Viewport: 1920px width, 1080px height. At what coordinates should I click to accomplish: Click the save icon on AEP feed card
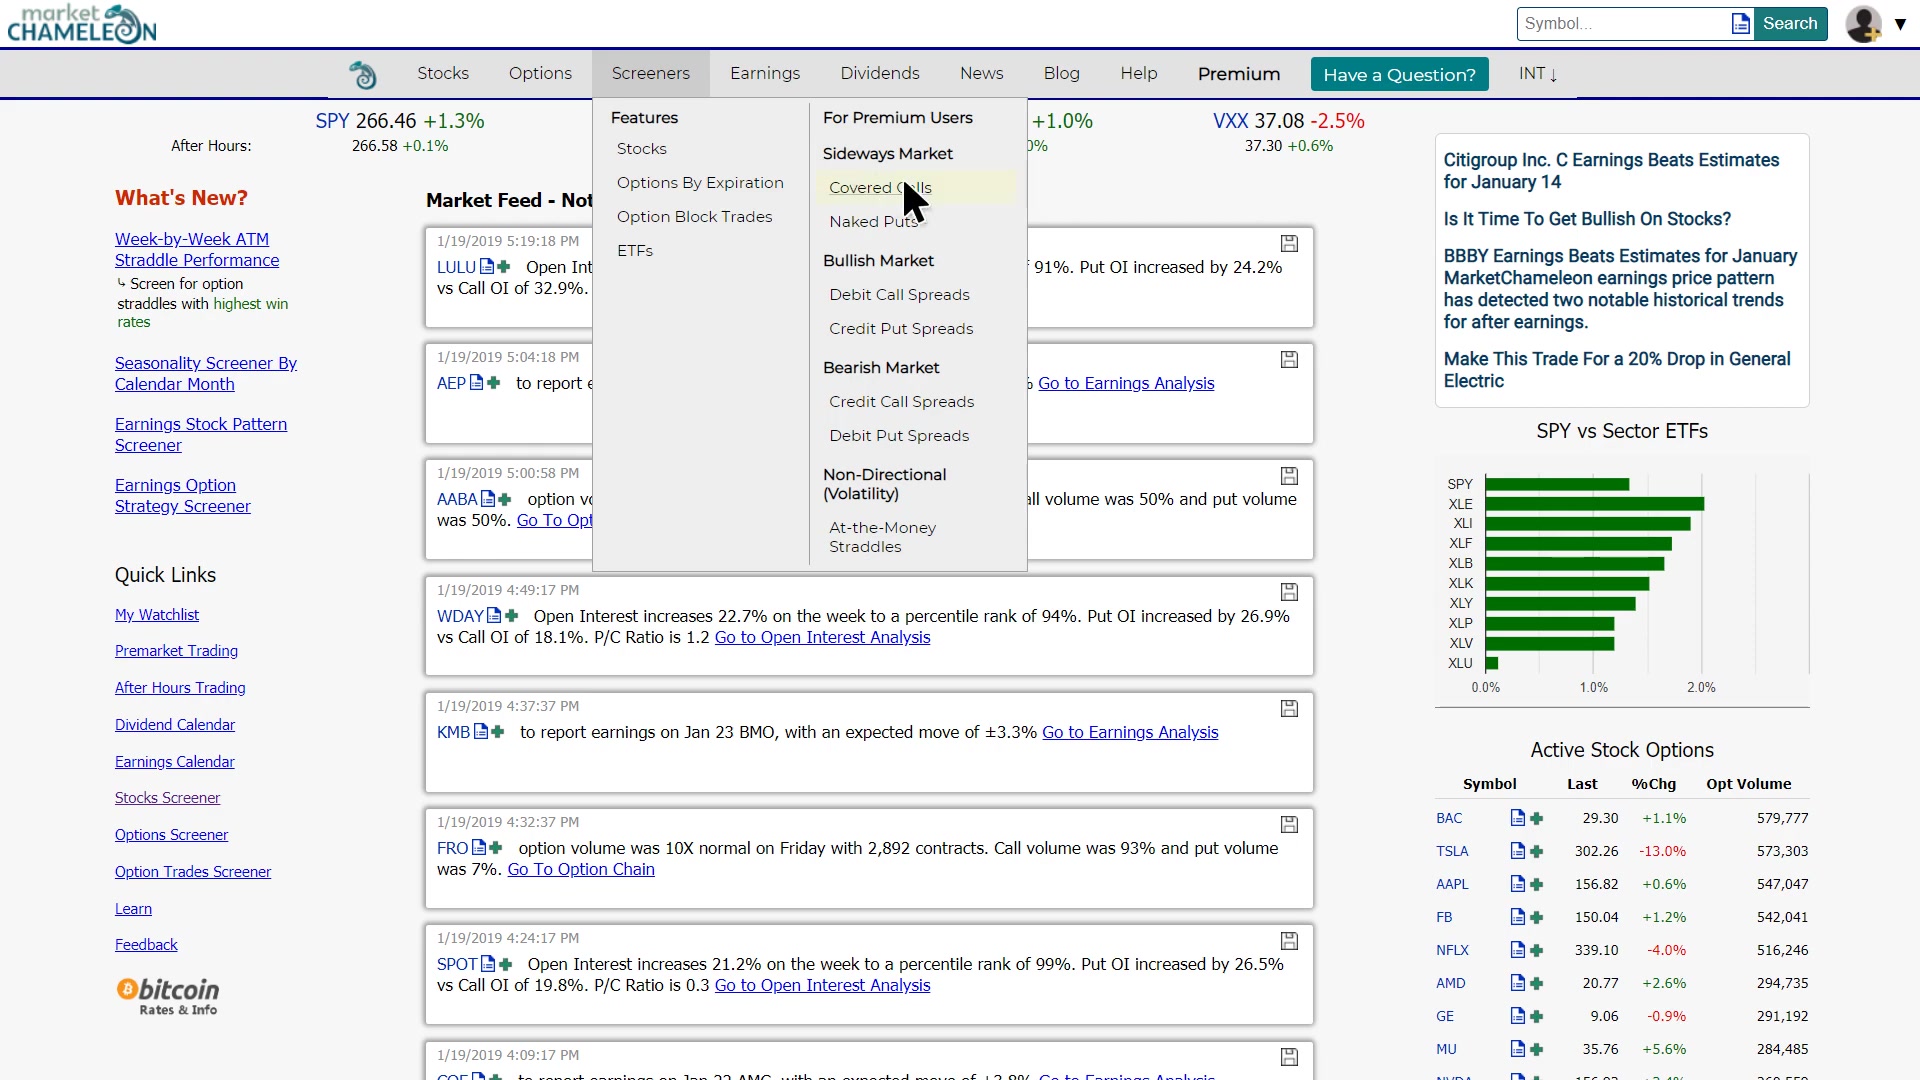coord(1289,359)
